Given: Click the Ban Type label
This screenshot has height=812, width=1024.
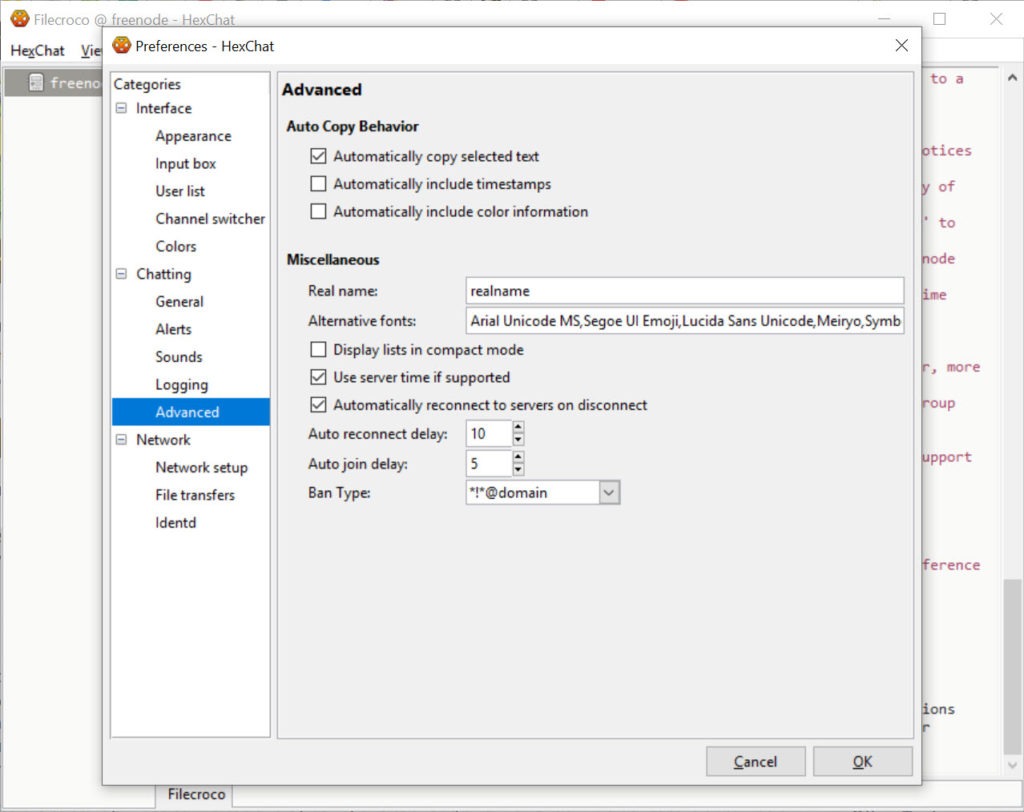Looking at the screenshot, I should pos(339,493).
